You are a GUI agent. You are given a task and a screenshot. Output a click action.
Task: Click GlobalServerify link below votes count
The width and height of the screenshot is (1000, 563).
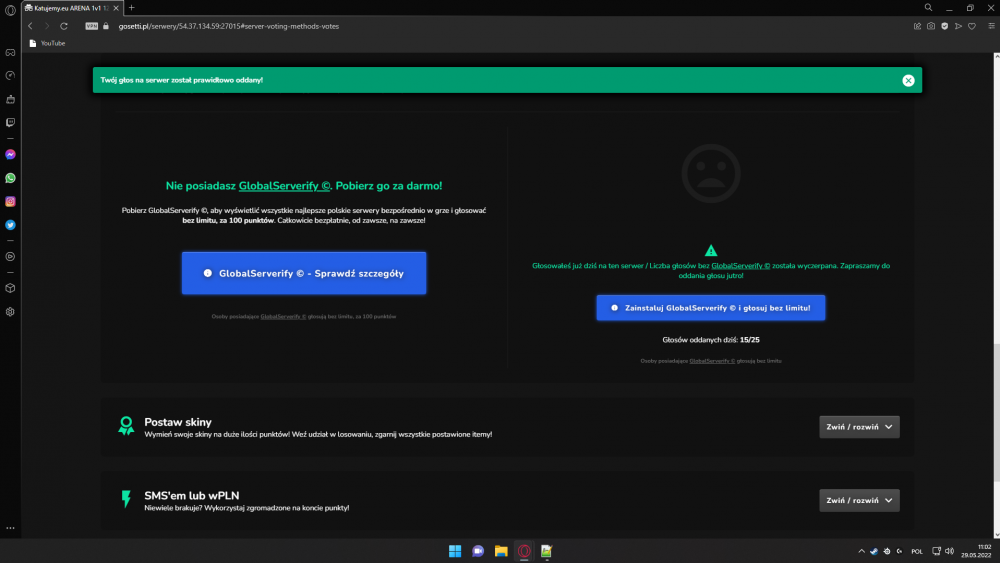point(712,361)
